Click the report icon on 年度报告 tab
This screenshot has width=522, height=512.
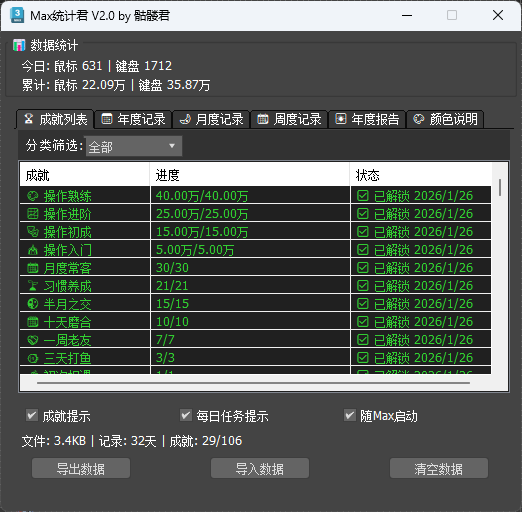click(x=341, y=119)
